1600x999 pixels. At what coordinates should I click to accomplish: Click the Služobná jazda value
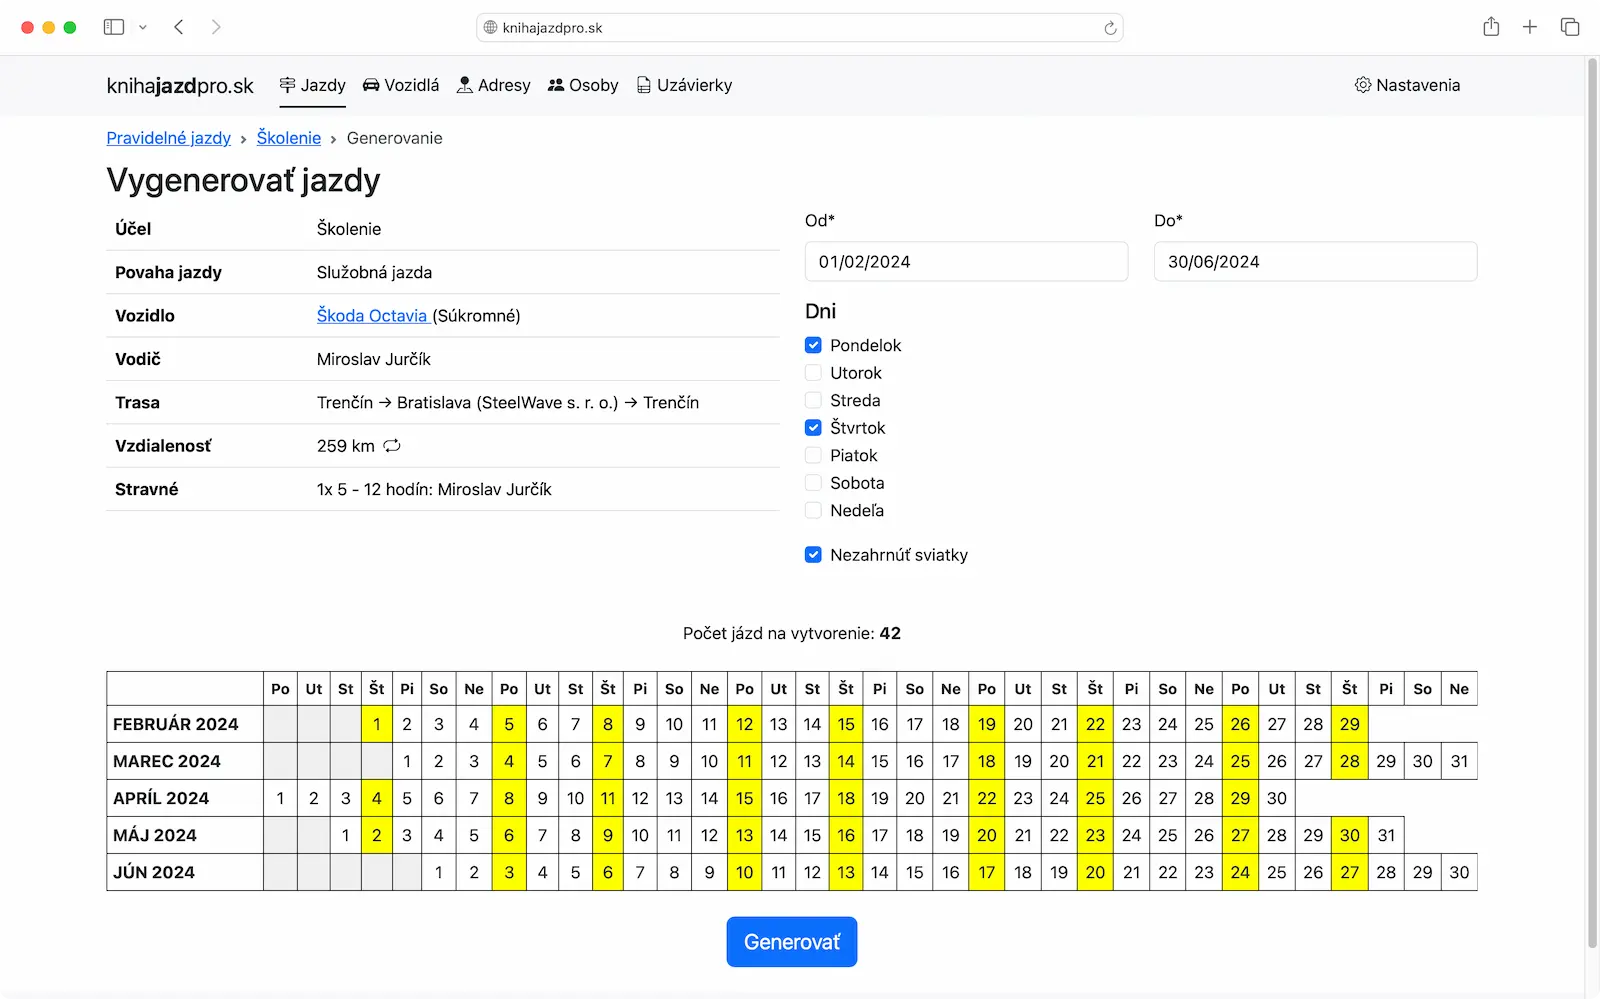click(375, 272)
